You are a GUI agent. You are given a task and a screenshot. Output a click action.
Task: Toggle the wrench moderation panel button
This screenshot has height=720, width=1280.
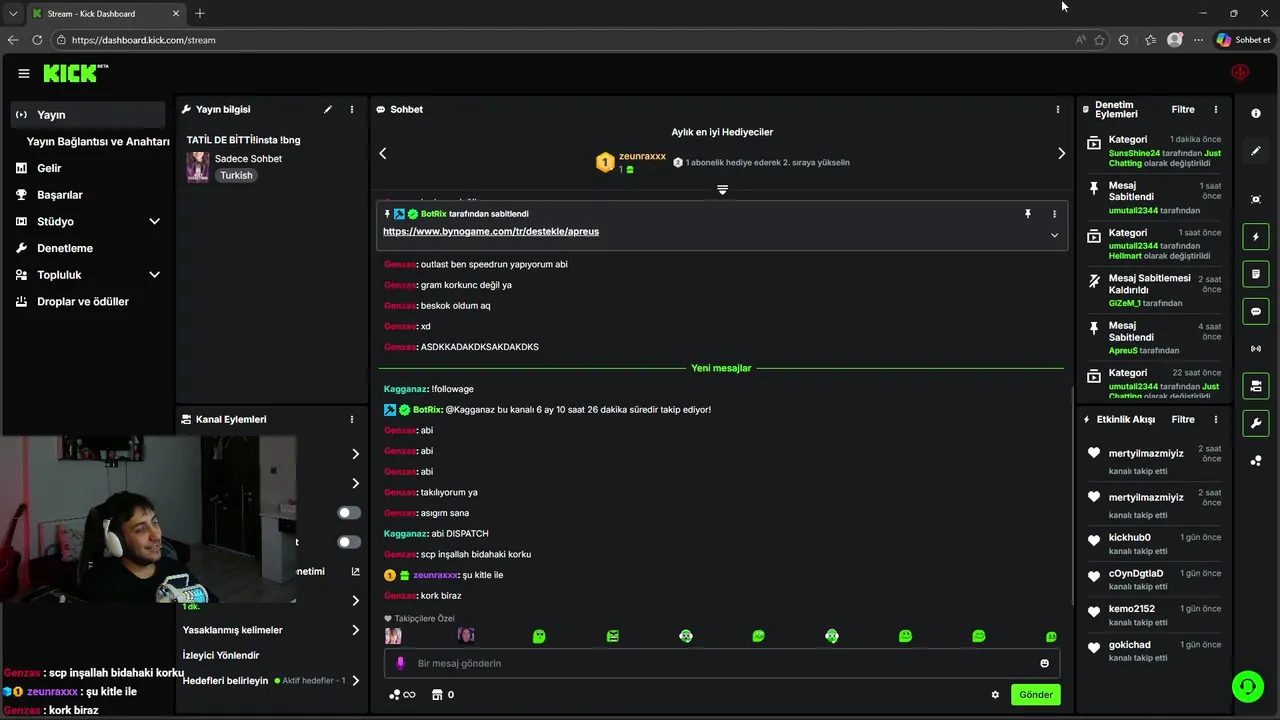(x=1256, y=423)
